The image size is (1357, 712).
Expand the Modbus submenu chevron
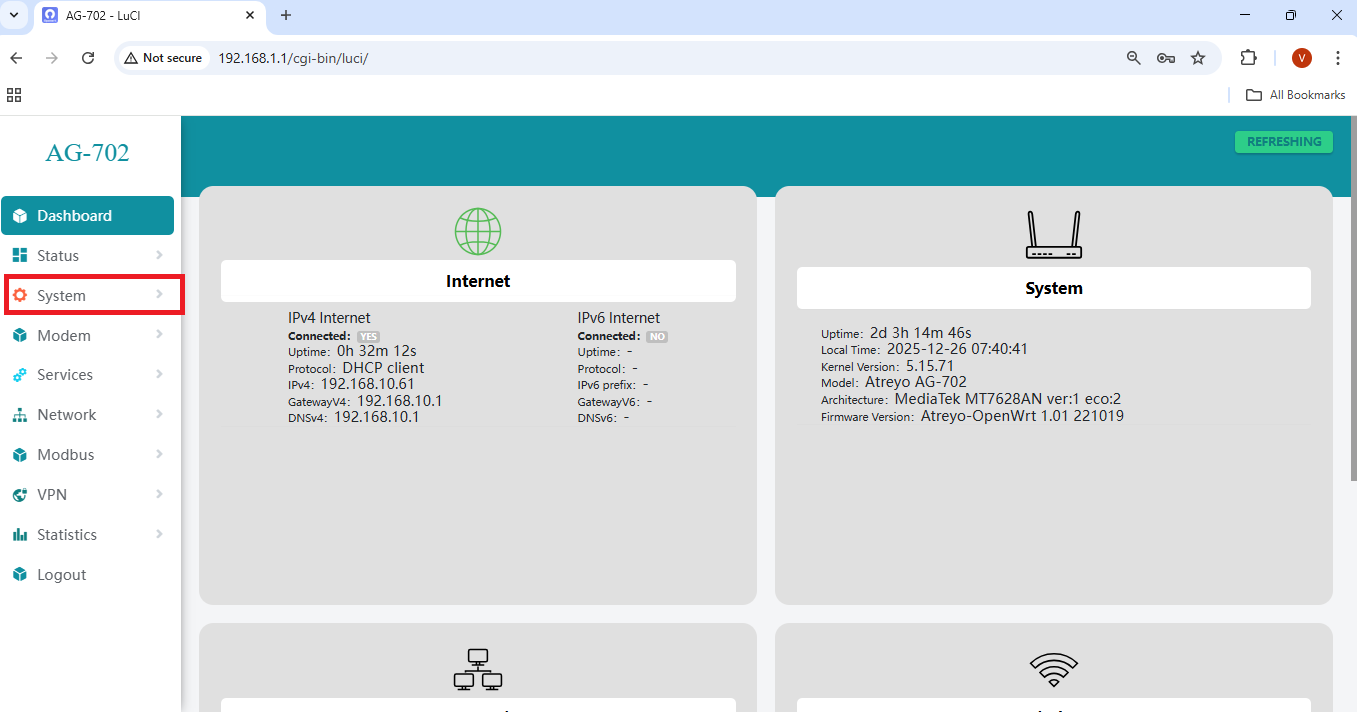[x=159, y=454]
